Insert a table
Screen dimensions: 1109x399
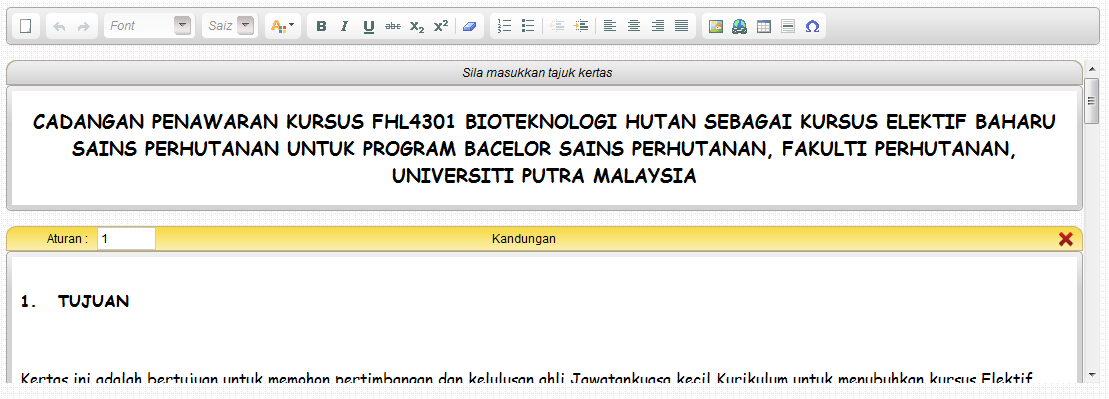(x=764, y=26)
